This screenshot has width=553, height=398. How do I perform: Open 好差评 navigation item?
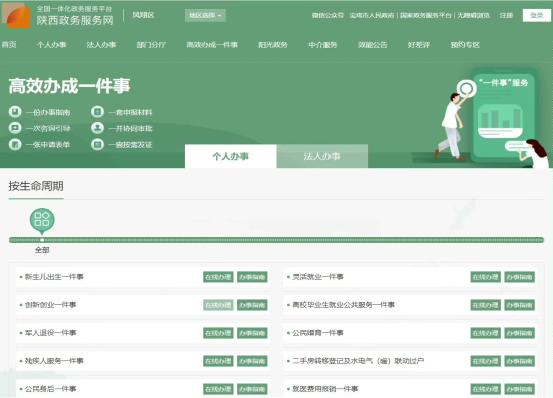click(x=419, y=45)
